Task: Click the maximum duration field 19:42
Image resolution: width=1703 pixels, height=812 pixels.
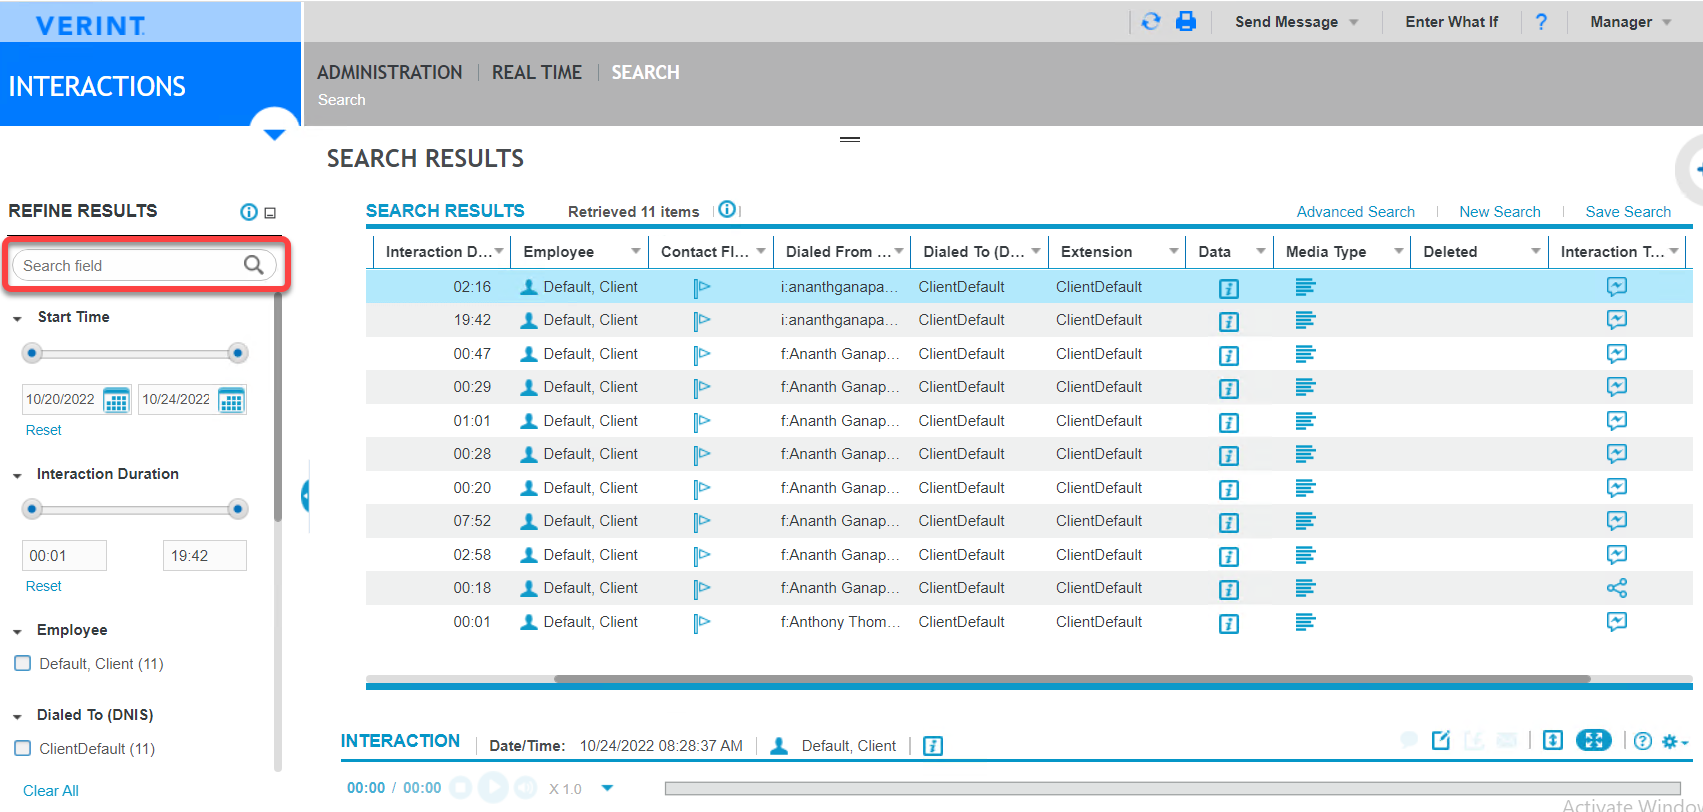Action: (x=204, y=556)
